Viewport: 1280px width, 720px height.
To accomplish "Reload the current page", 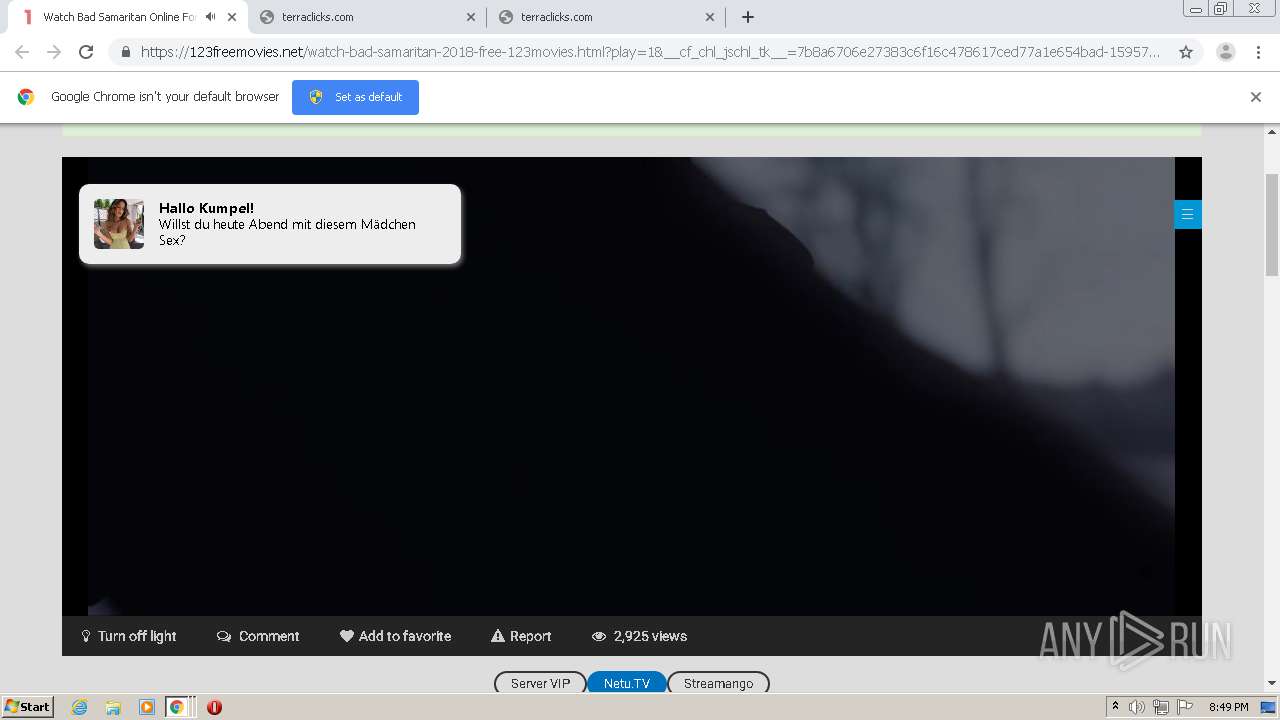I will pyautogui.click(x=86, y=52).
